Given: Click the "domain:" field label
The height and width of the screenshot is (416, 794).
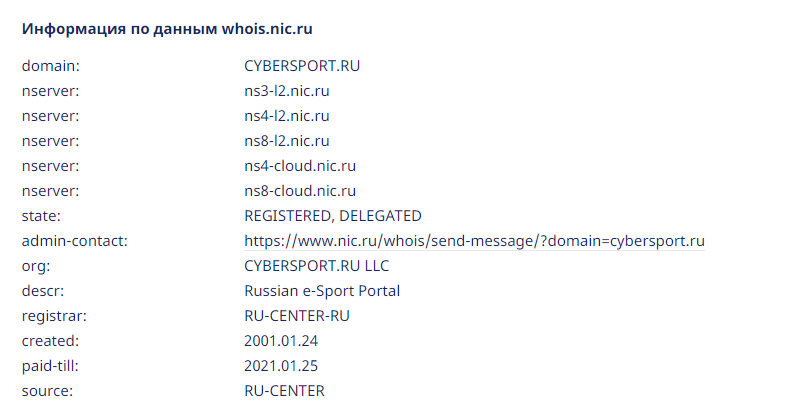Looking at the screenshot, I should pyautogui.click(x=50, y=66).
